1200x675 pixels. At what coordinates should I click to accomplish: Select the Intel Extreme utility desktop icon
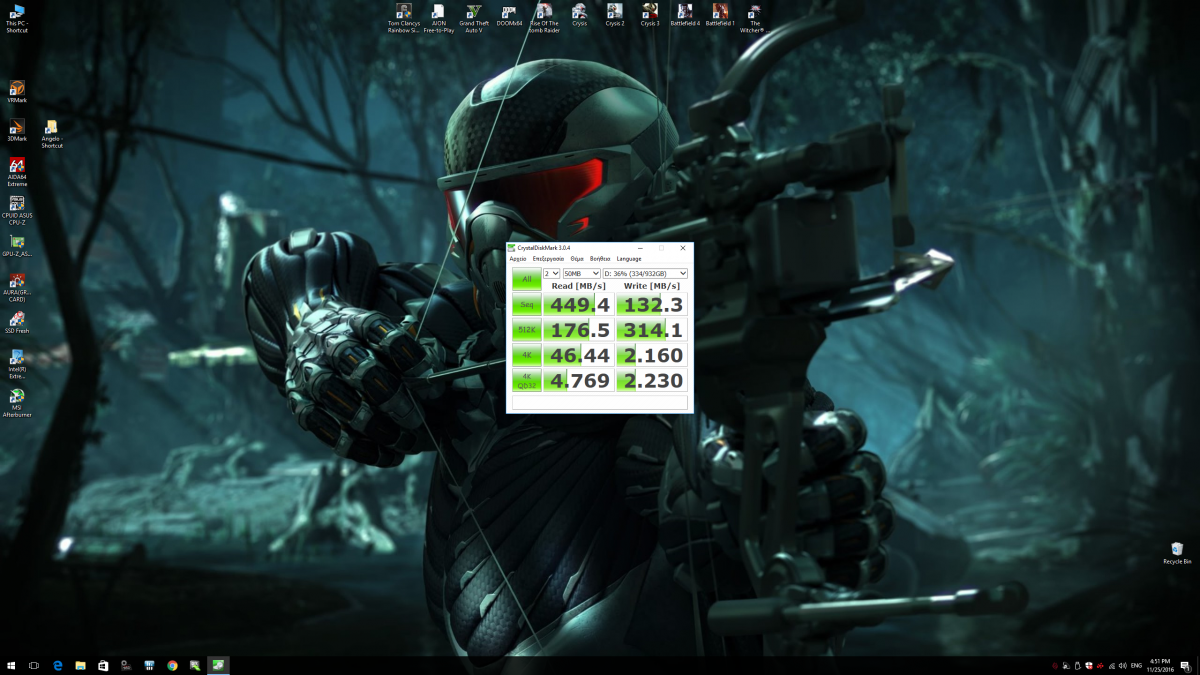tap(17, 364)
